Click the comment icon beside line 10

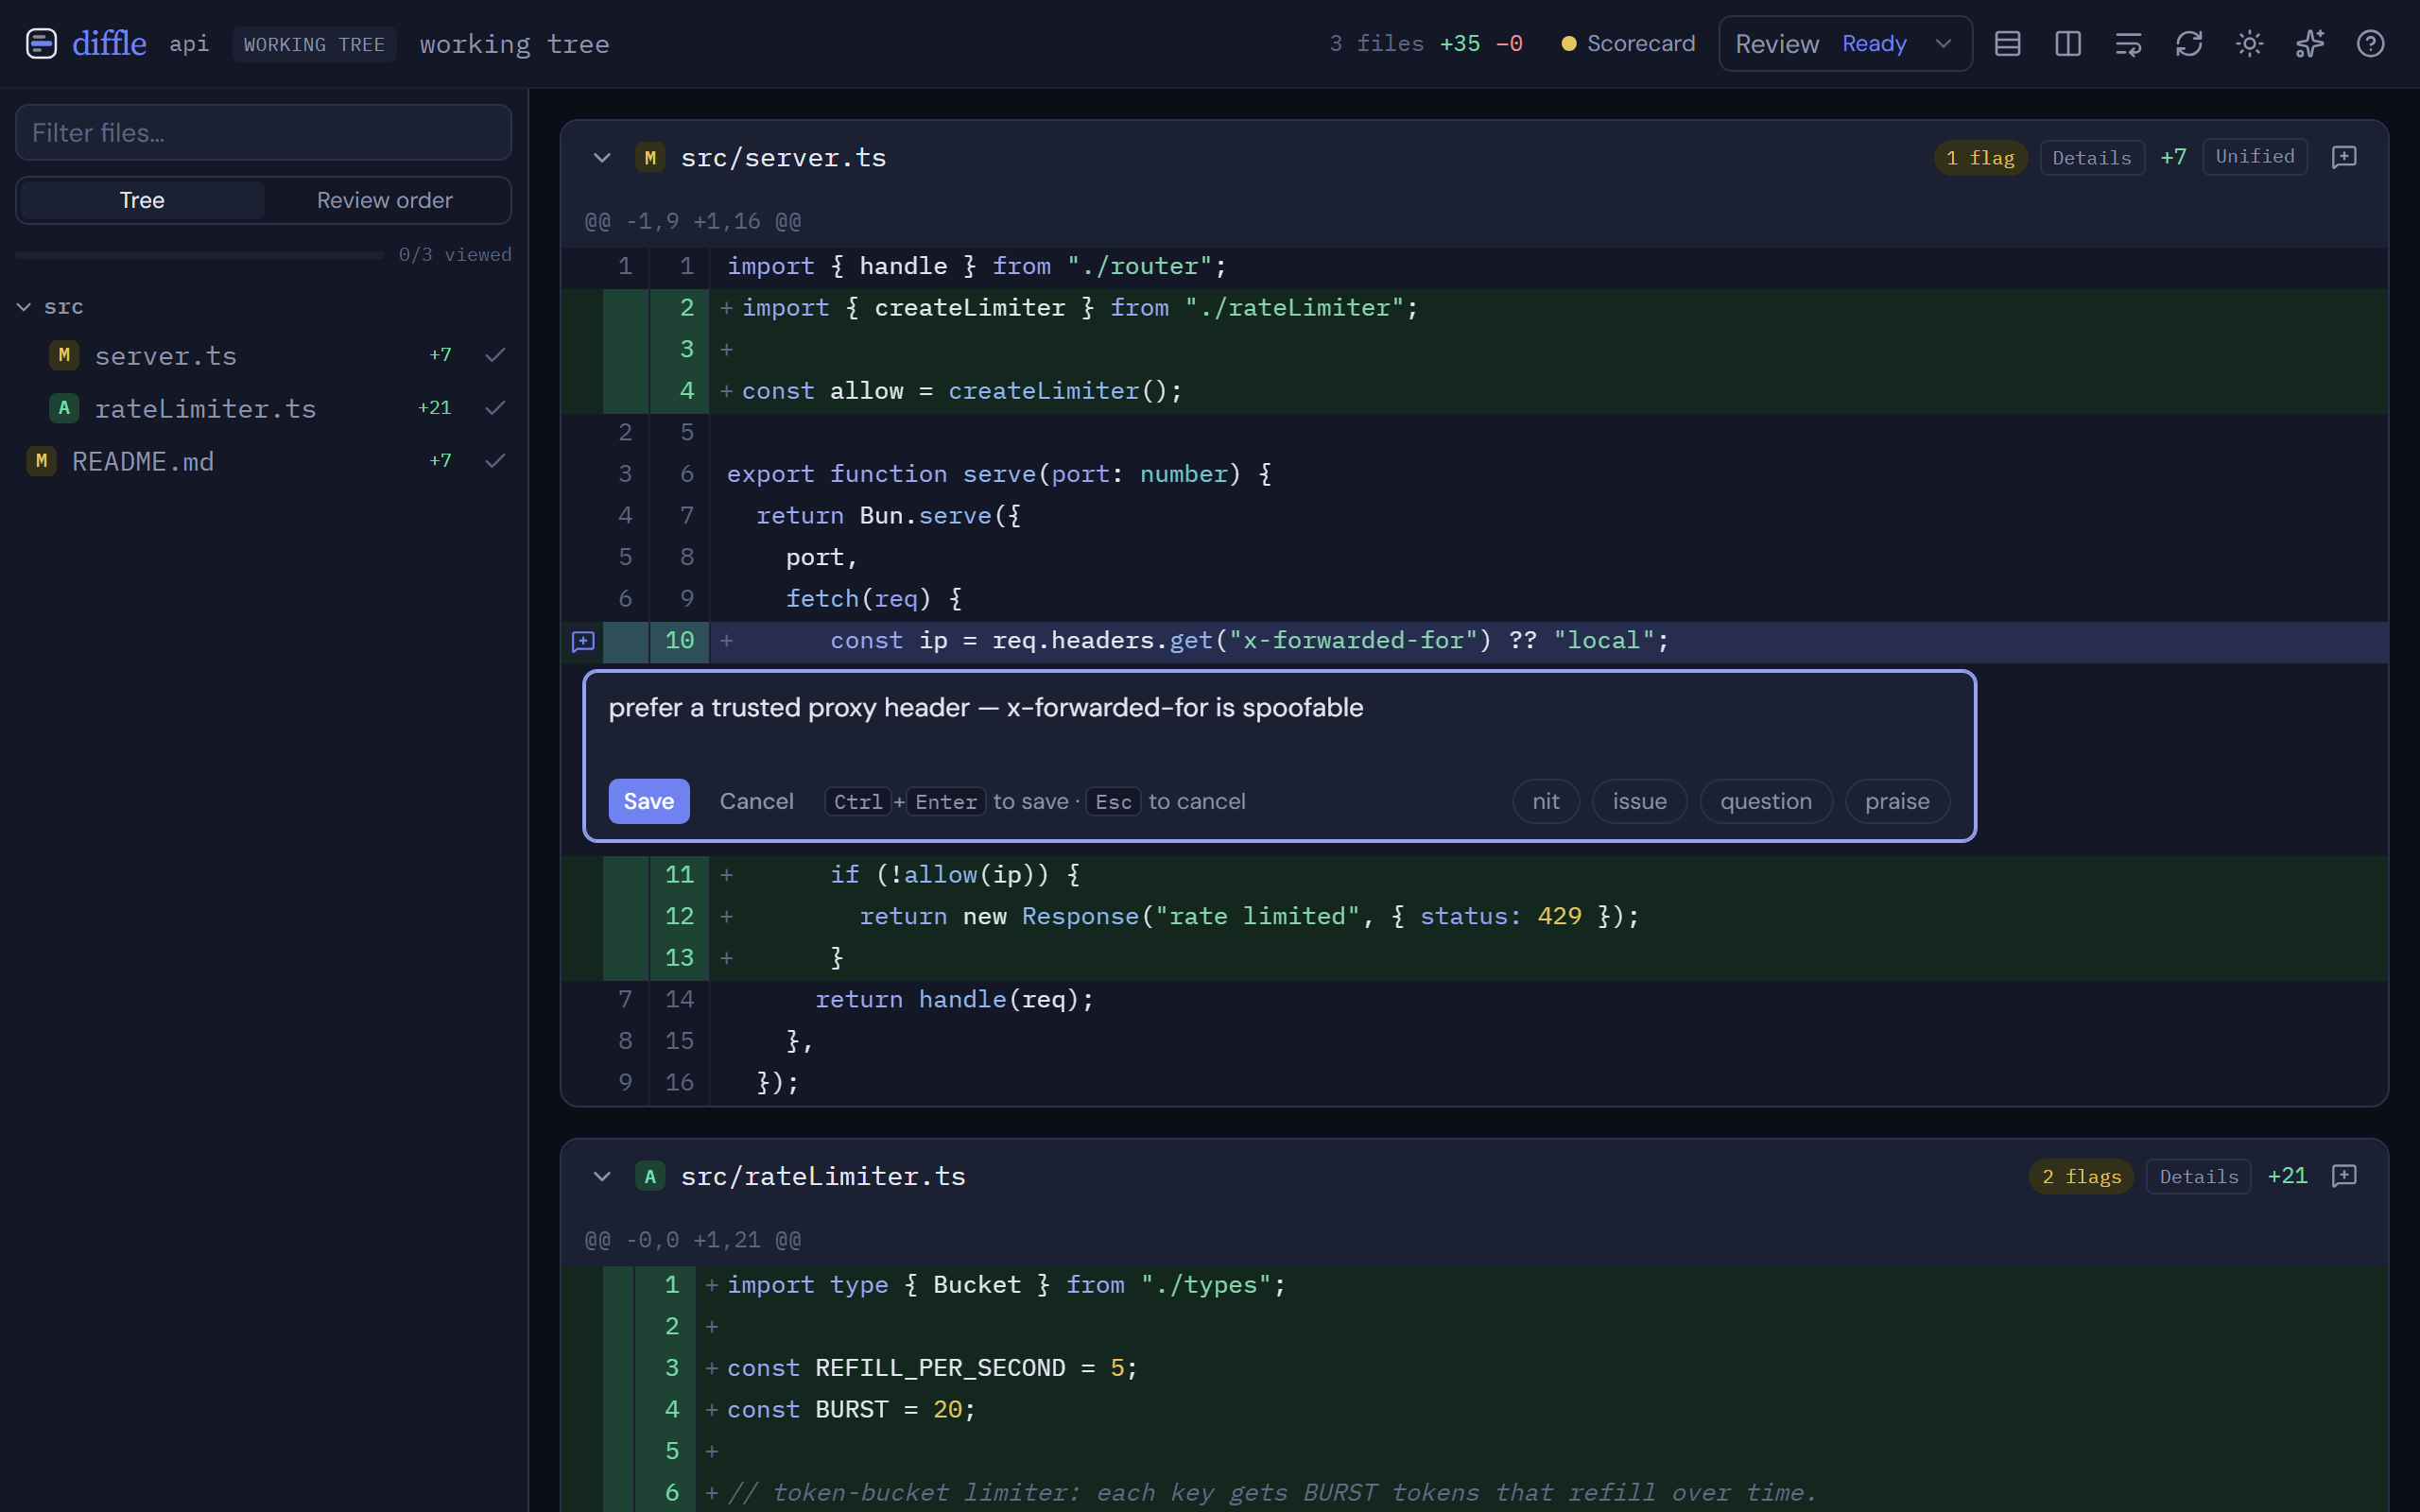click(x=583, y=641)
